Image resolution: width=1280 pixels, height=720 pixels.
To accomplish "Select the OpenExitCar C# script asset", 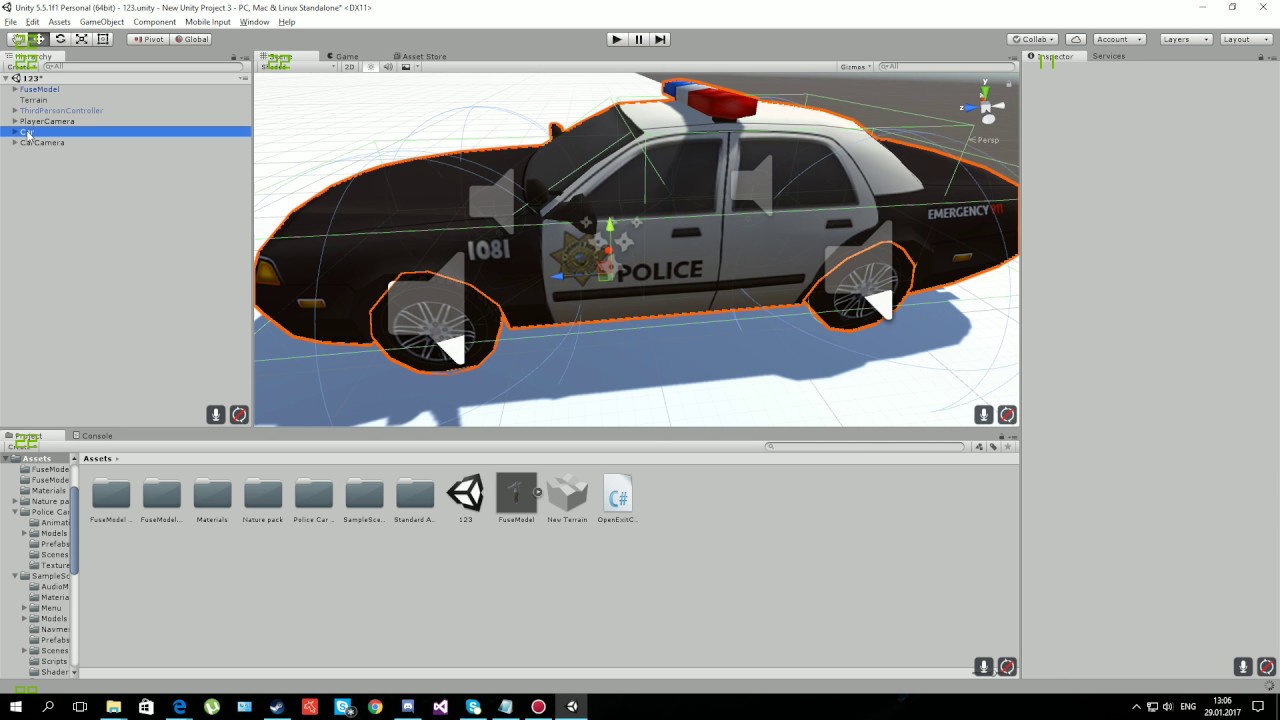I will coord(618,500).
